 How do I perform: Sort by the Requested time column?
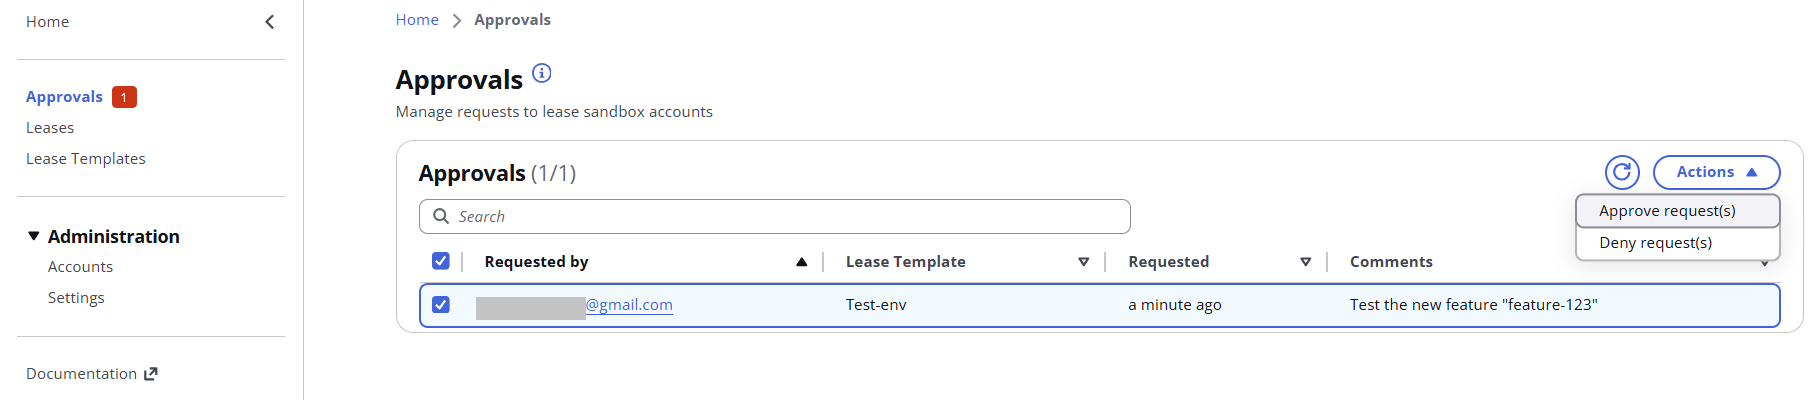tap(1305, 262)
